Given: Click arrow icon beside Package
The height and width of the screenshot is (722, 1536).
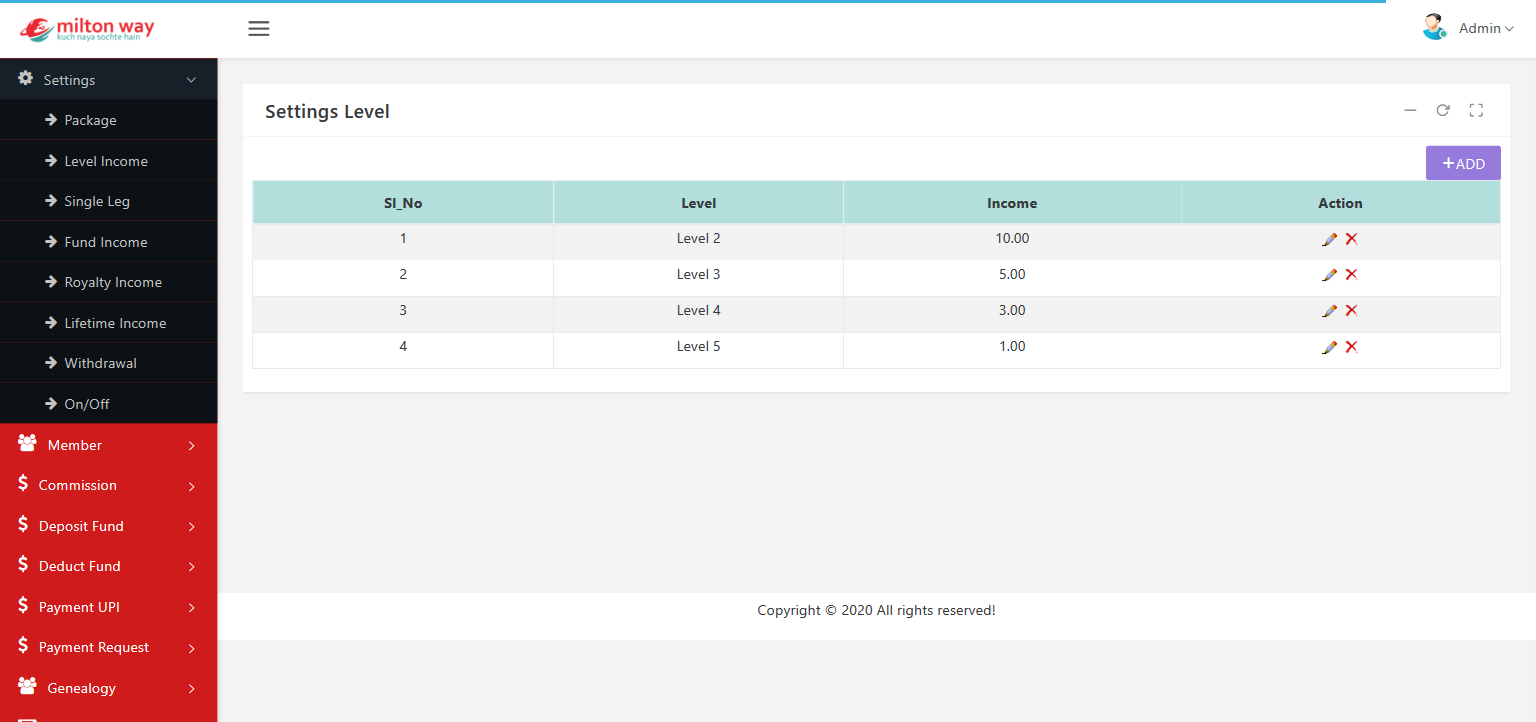Looking at the screenshot, I should [x=51, y=120].
